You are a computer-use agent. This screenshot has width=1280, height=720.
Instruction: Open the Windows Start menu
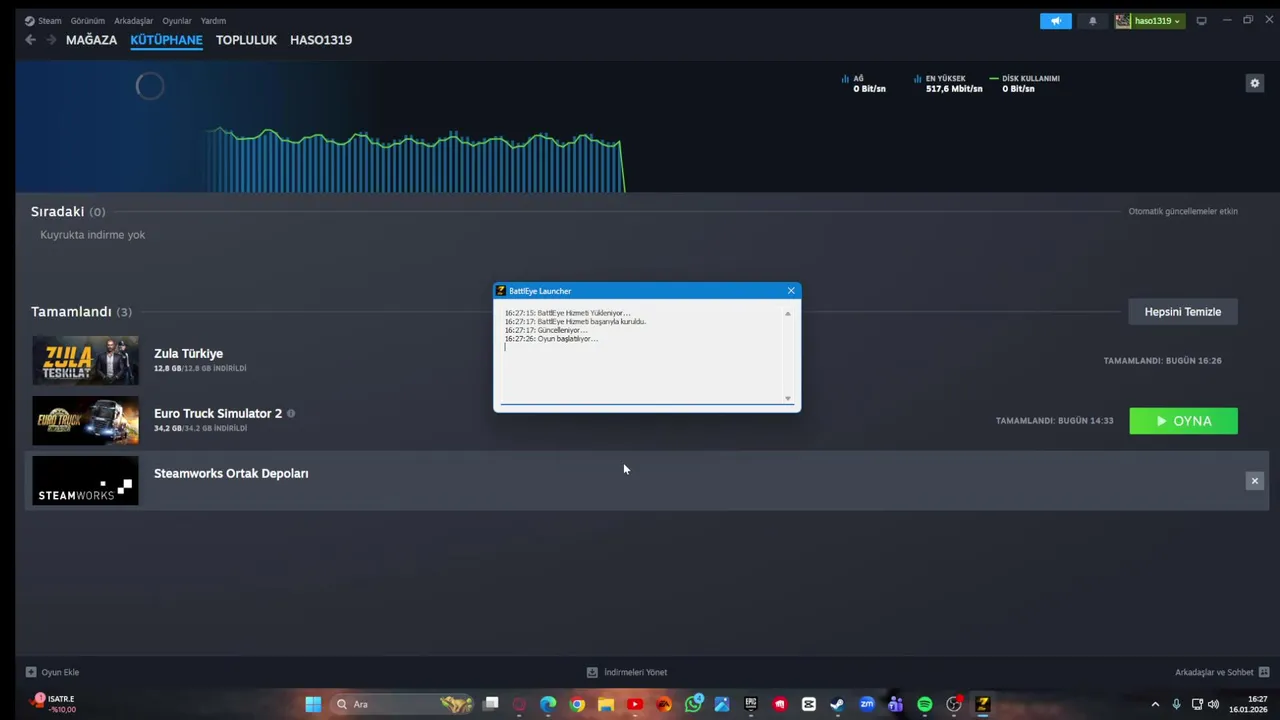pos(313,704)
